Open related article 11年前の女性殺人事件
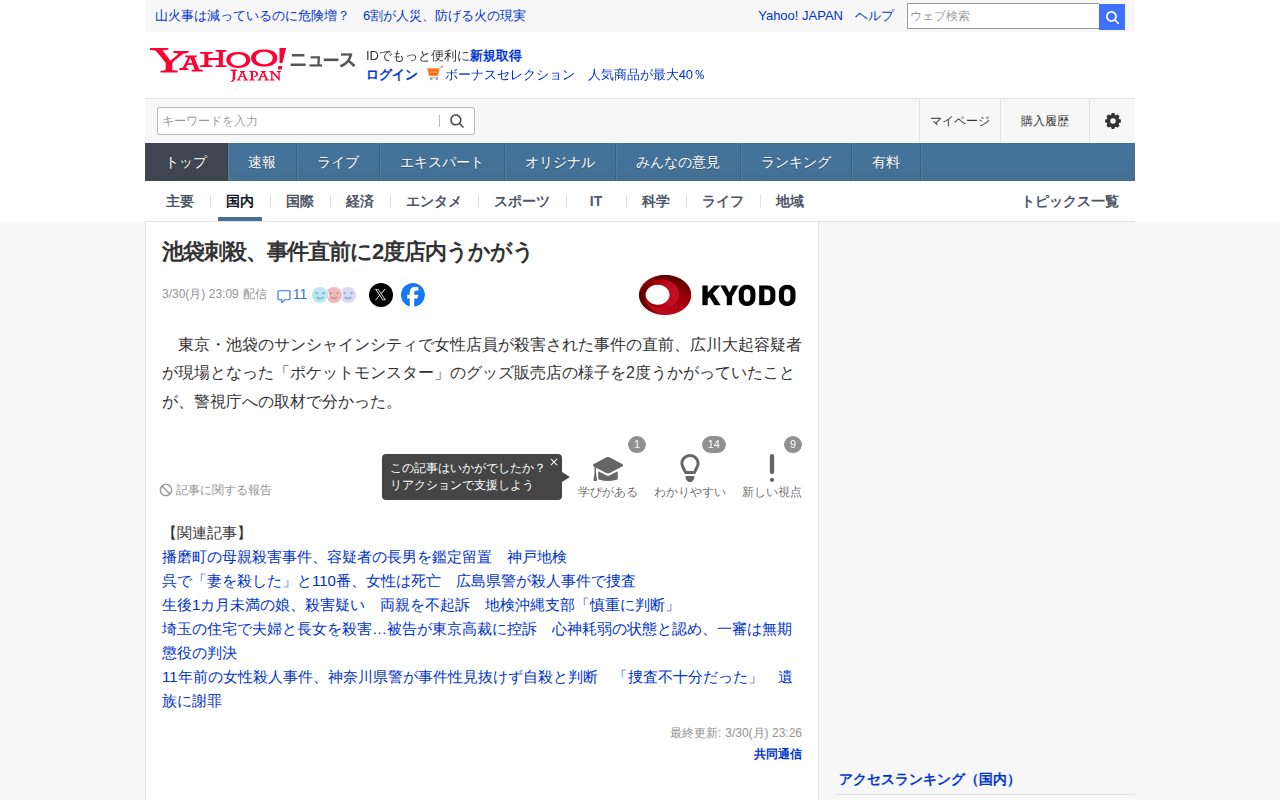 pos(477,689)
